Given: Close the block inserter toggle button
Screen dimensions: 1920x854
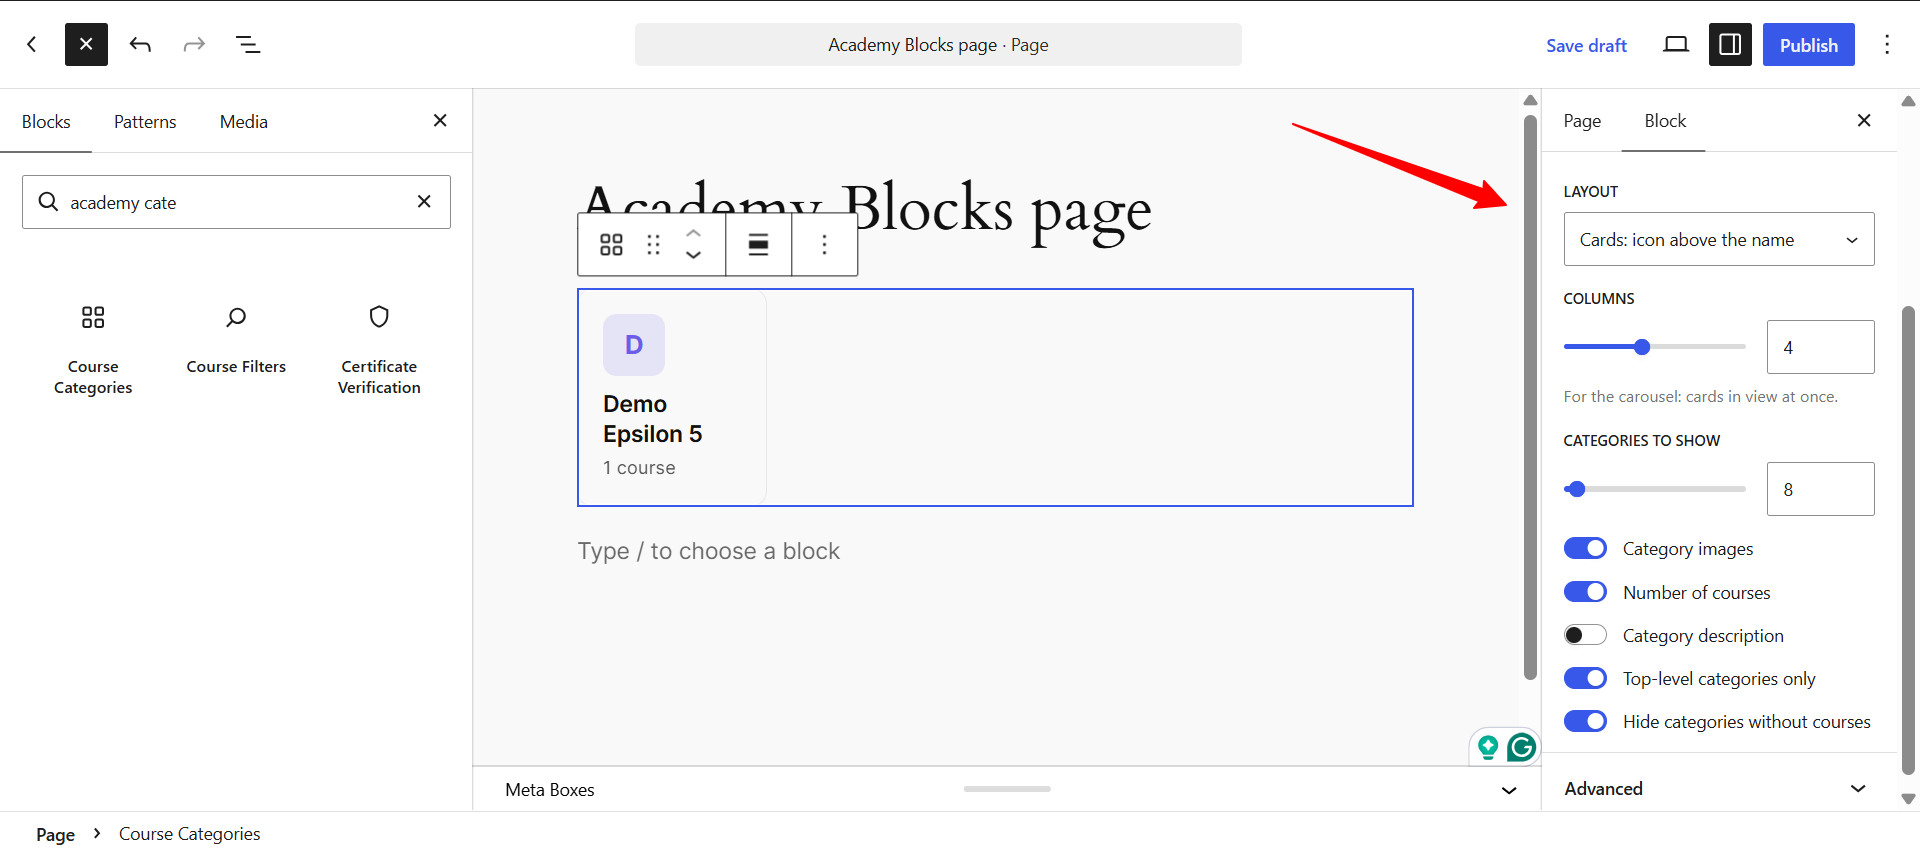Looking at the screenshot, I should 86,44.
